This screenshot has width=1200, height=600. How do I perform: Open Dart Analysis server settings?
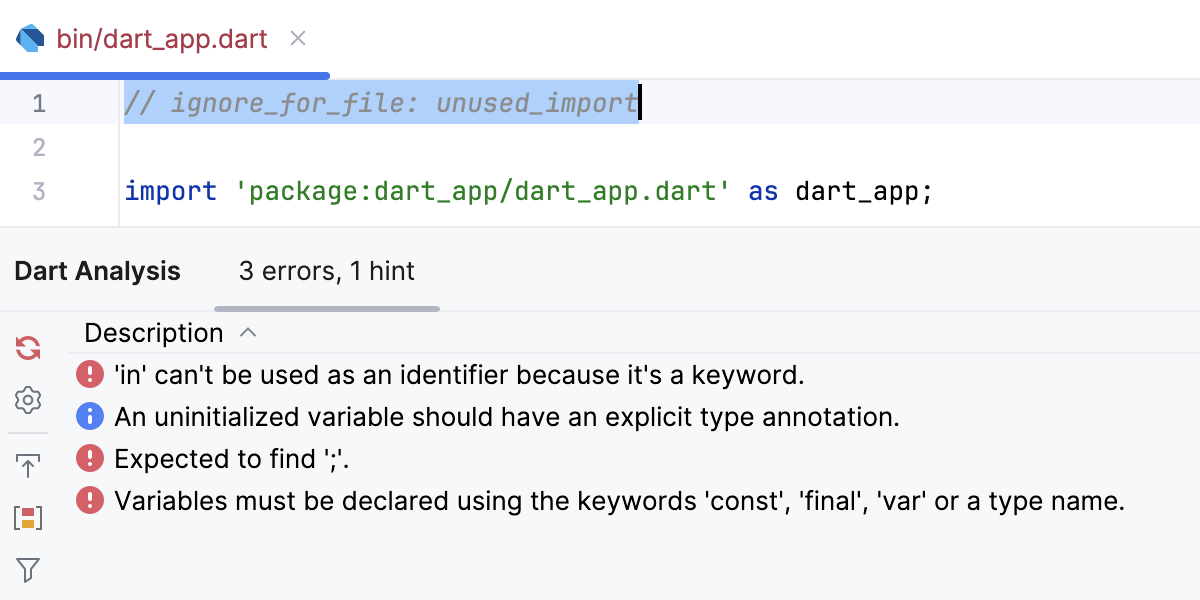click(x=27, y=401)
